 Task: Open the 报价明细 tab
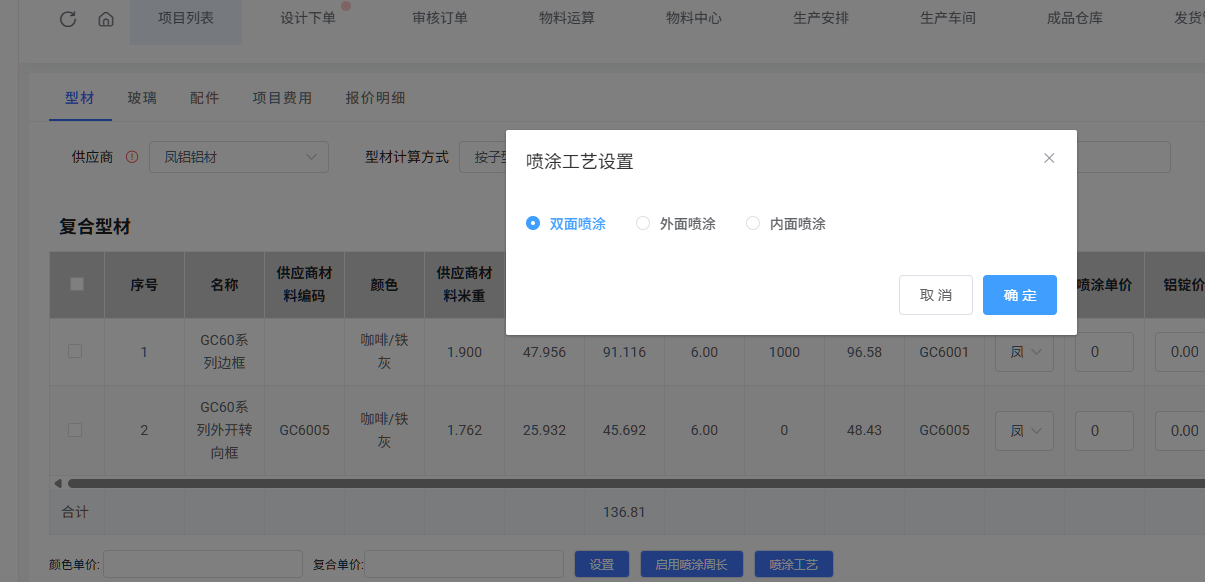(375, 98)
